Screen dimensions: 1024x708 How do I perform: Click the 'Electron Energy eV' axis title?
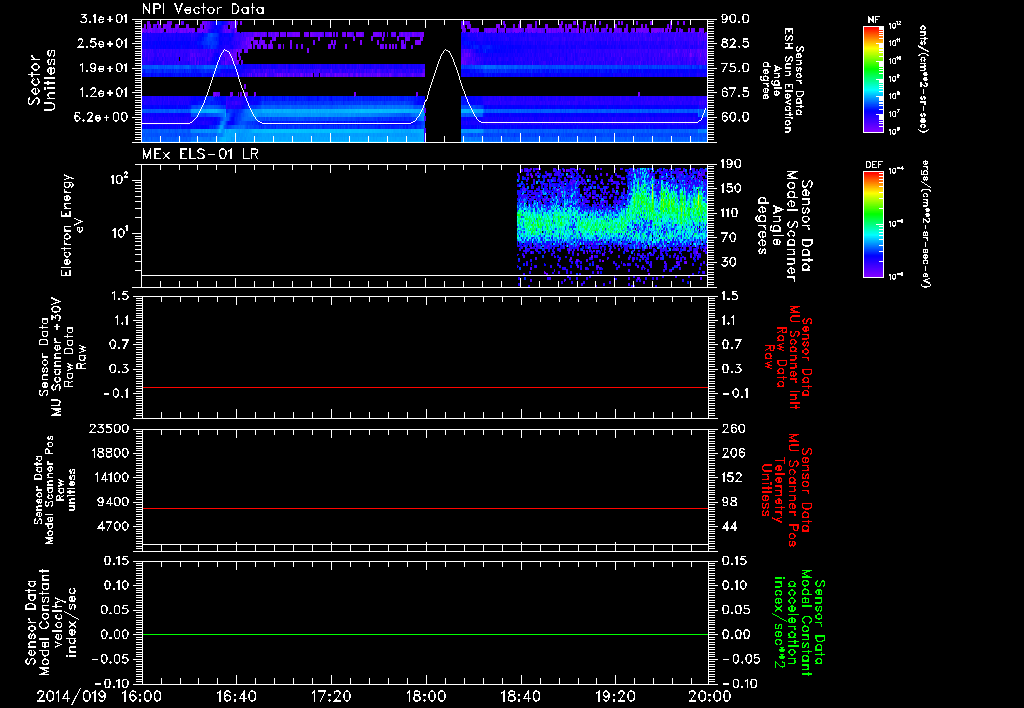72,225
